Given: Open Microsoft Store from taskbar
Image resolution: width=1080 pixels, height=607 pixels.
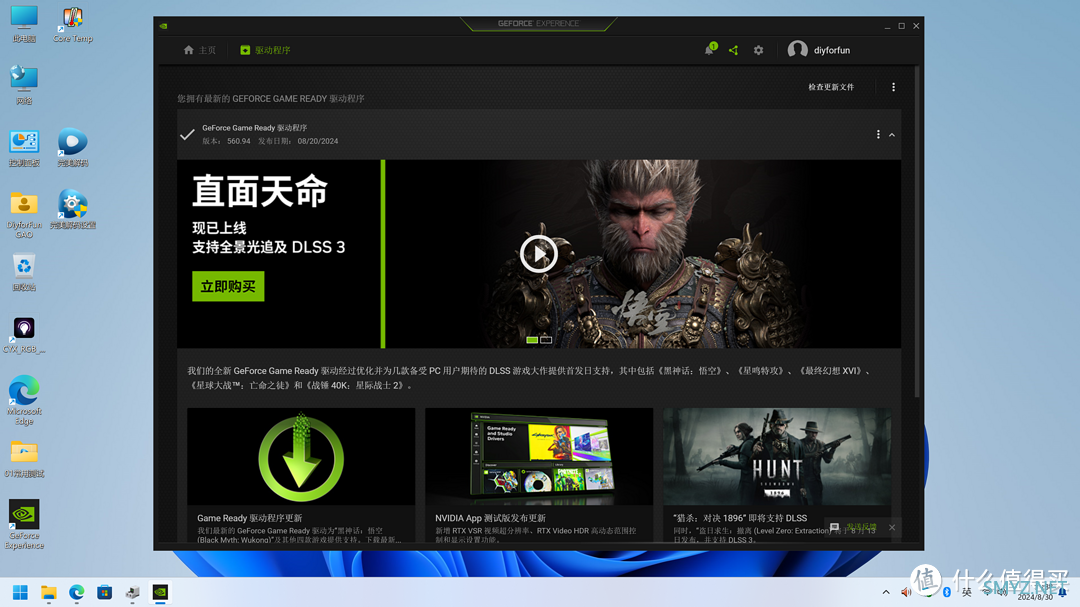Looking at the screenshot, I should 105,593.
